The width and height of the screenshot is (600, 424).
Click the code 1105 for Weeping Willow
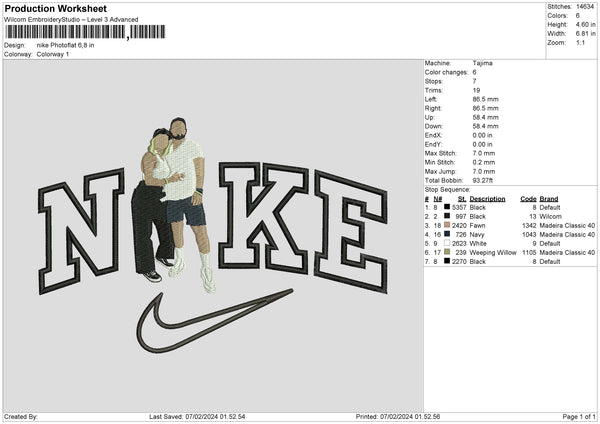pos(529,253)
